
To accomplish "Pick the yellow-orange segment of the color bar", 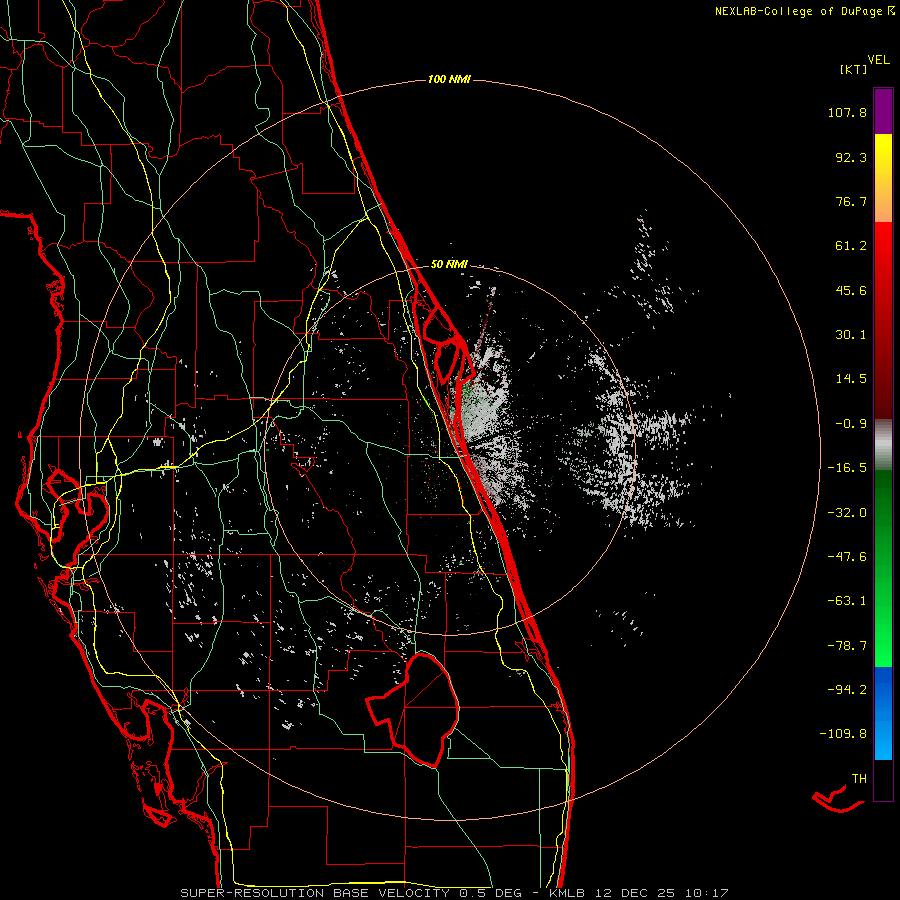I will pyautogui.click(x=883, y=178).
